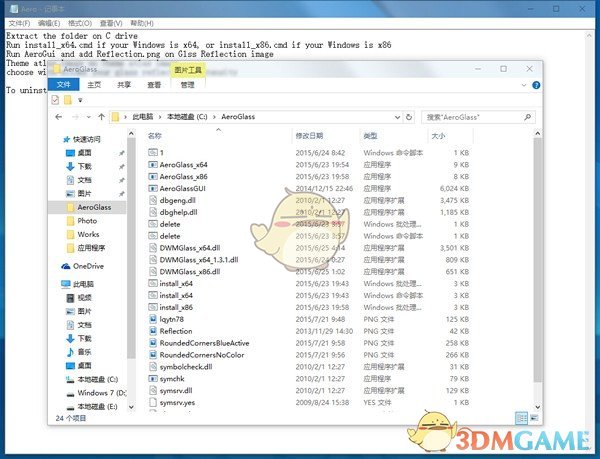Open the 管理 picture tools tab
The height and width of the screenshot is (459, 600).
(x=188, y=85)
